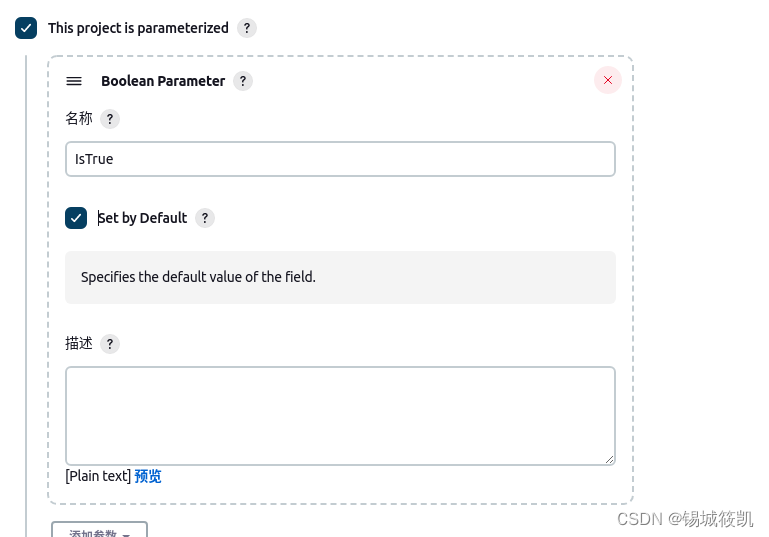Click the IsTrue name input field
This screenshot has width=769, height=537.
coord(340,159)
